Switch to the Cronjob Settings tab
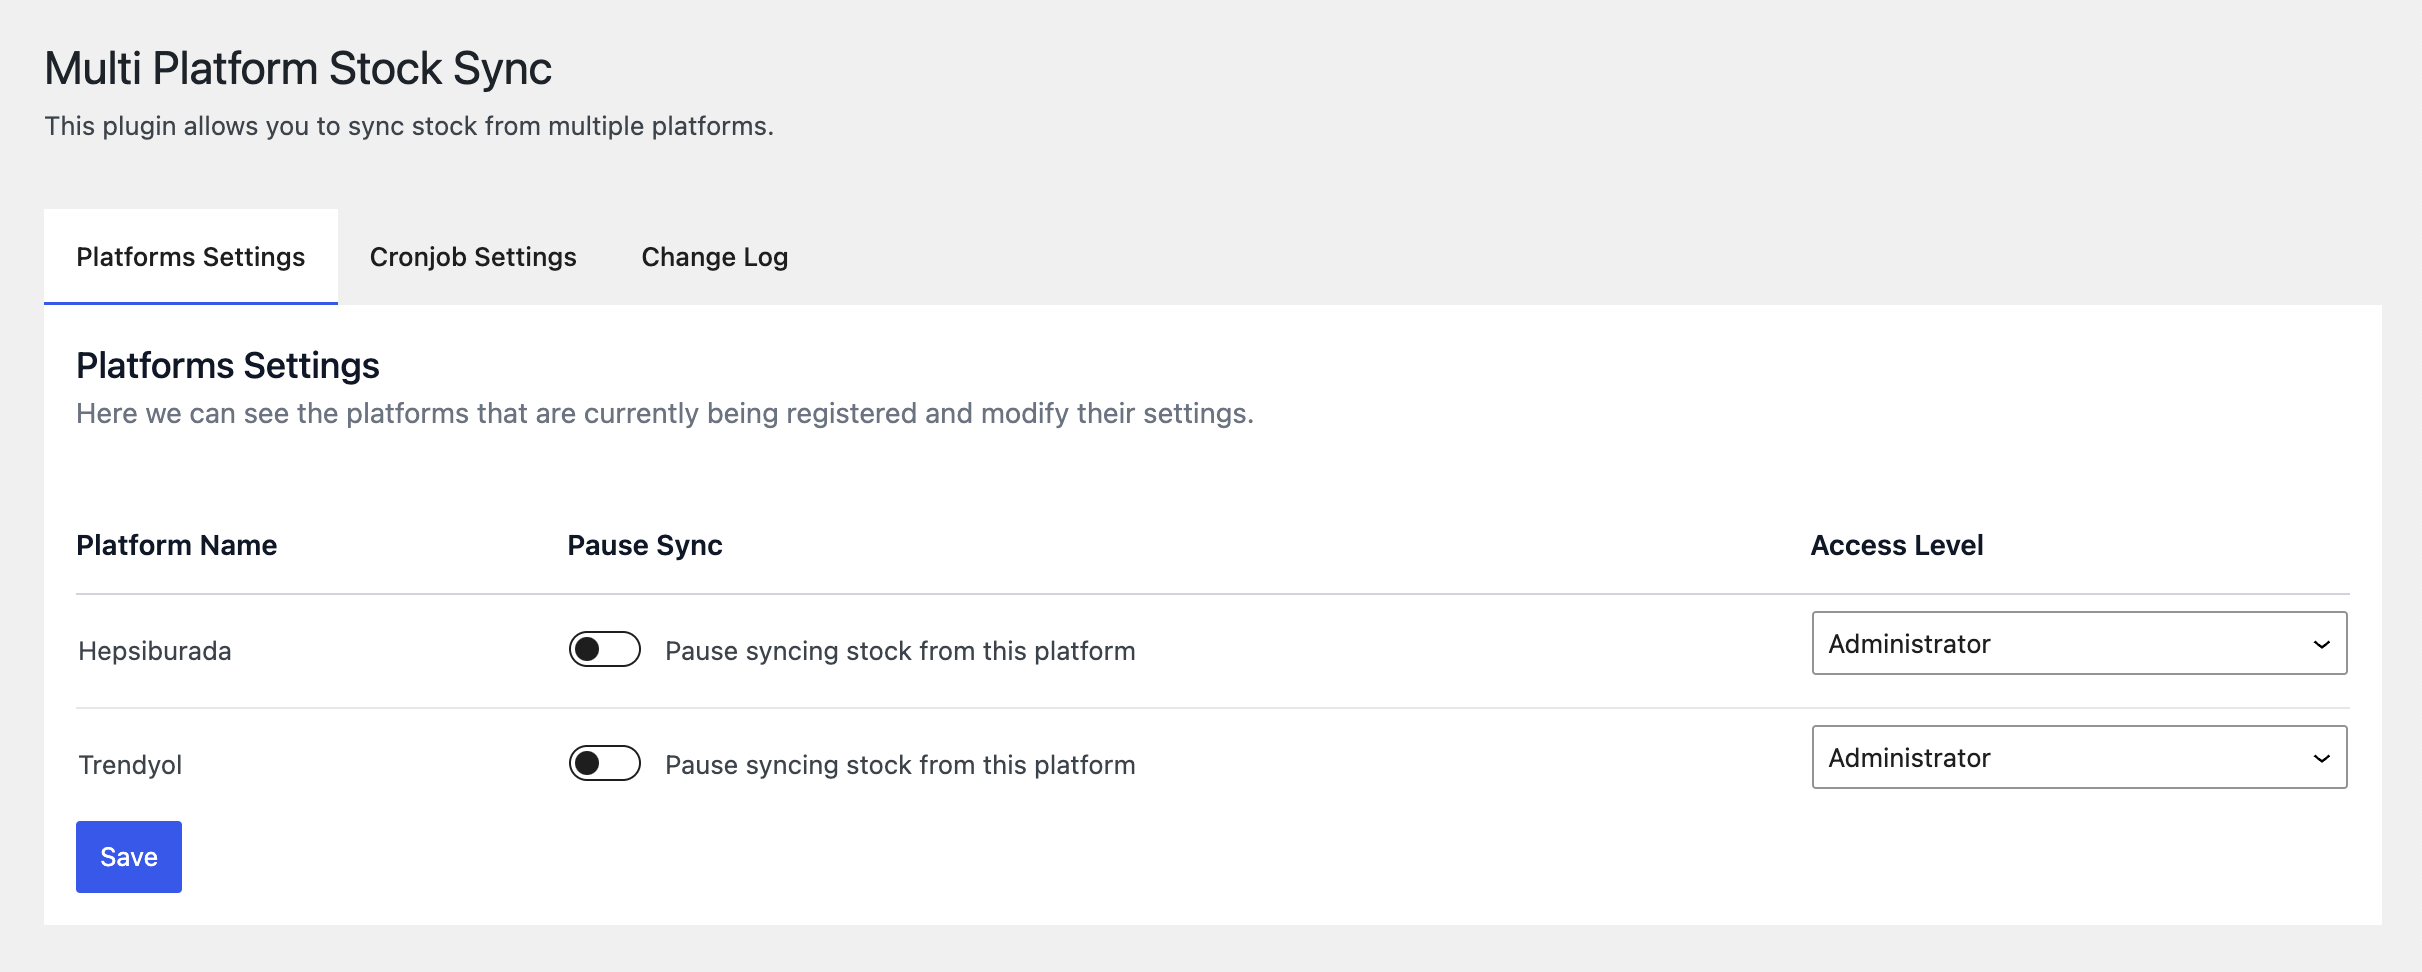 click(473, 257)
